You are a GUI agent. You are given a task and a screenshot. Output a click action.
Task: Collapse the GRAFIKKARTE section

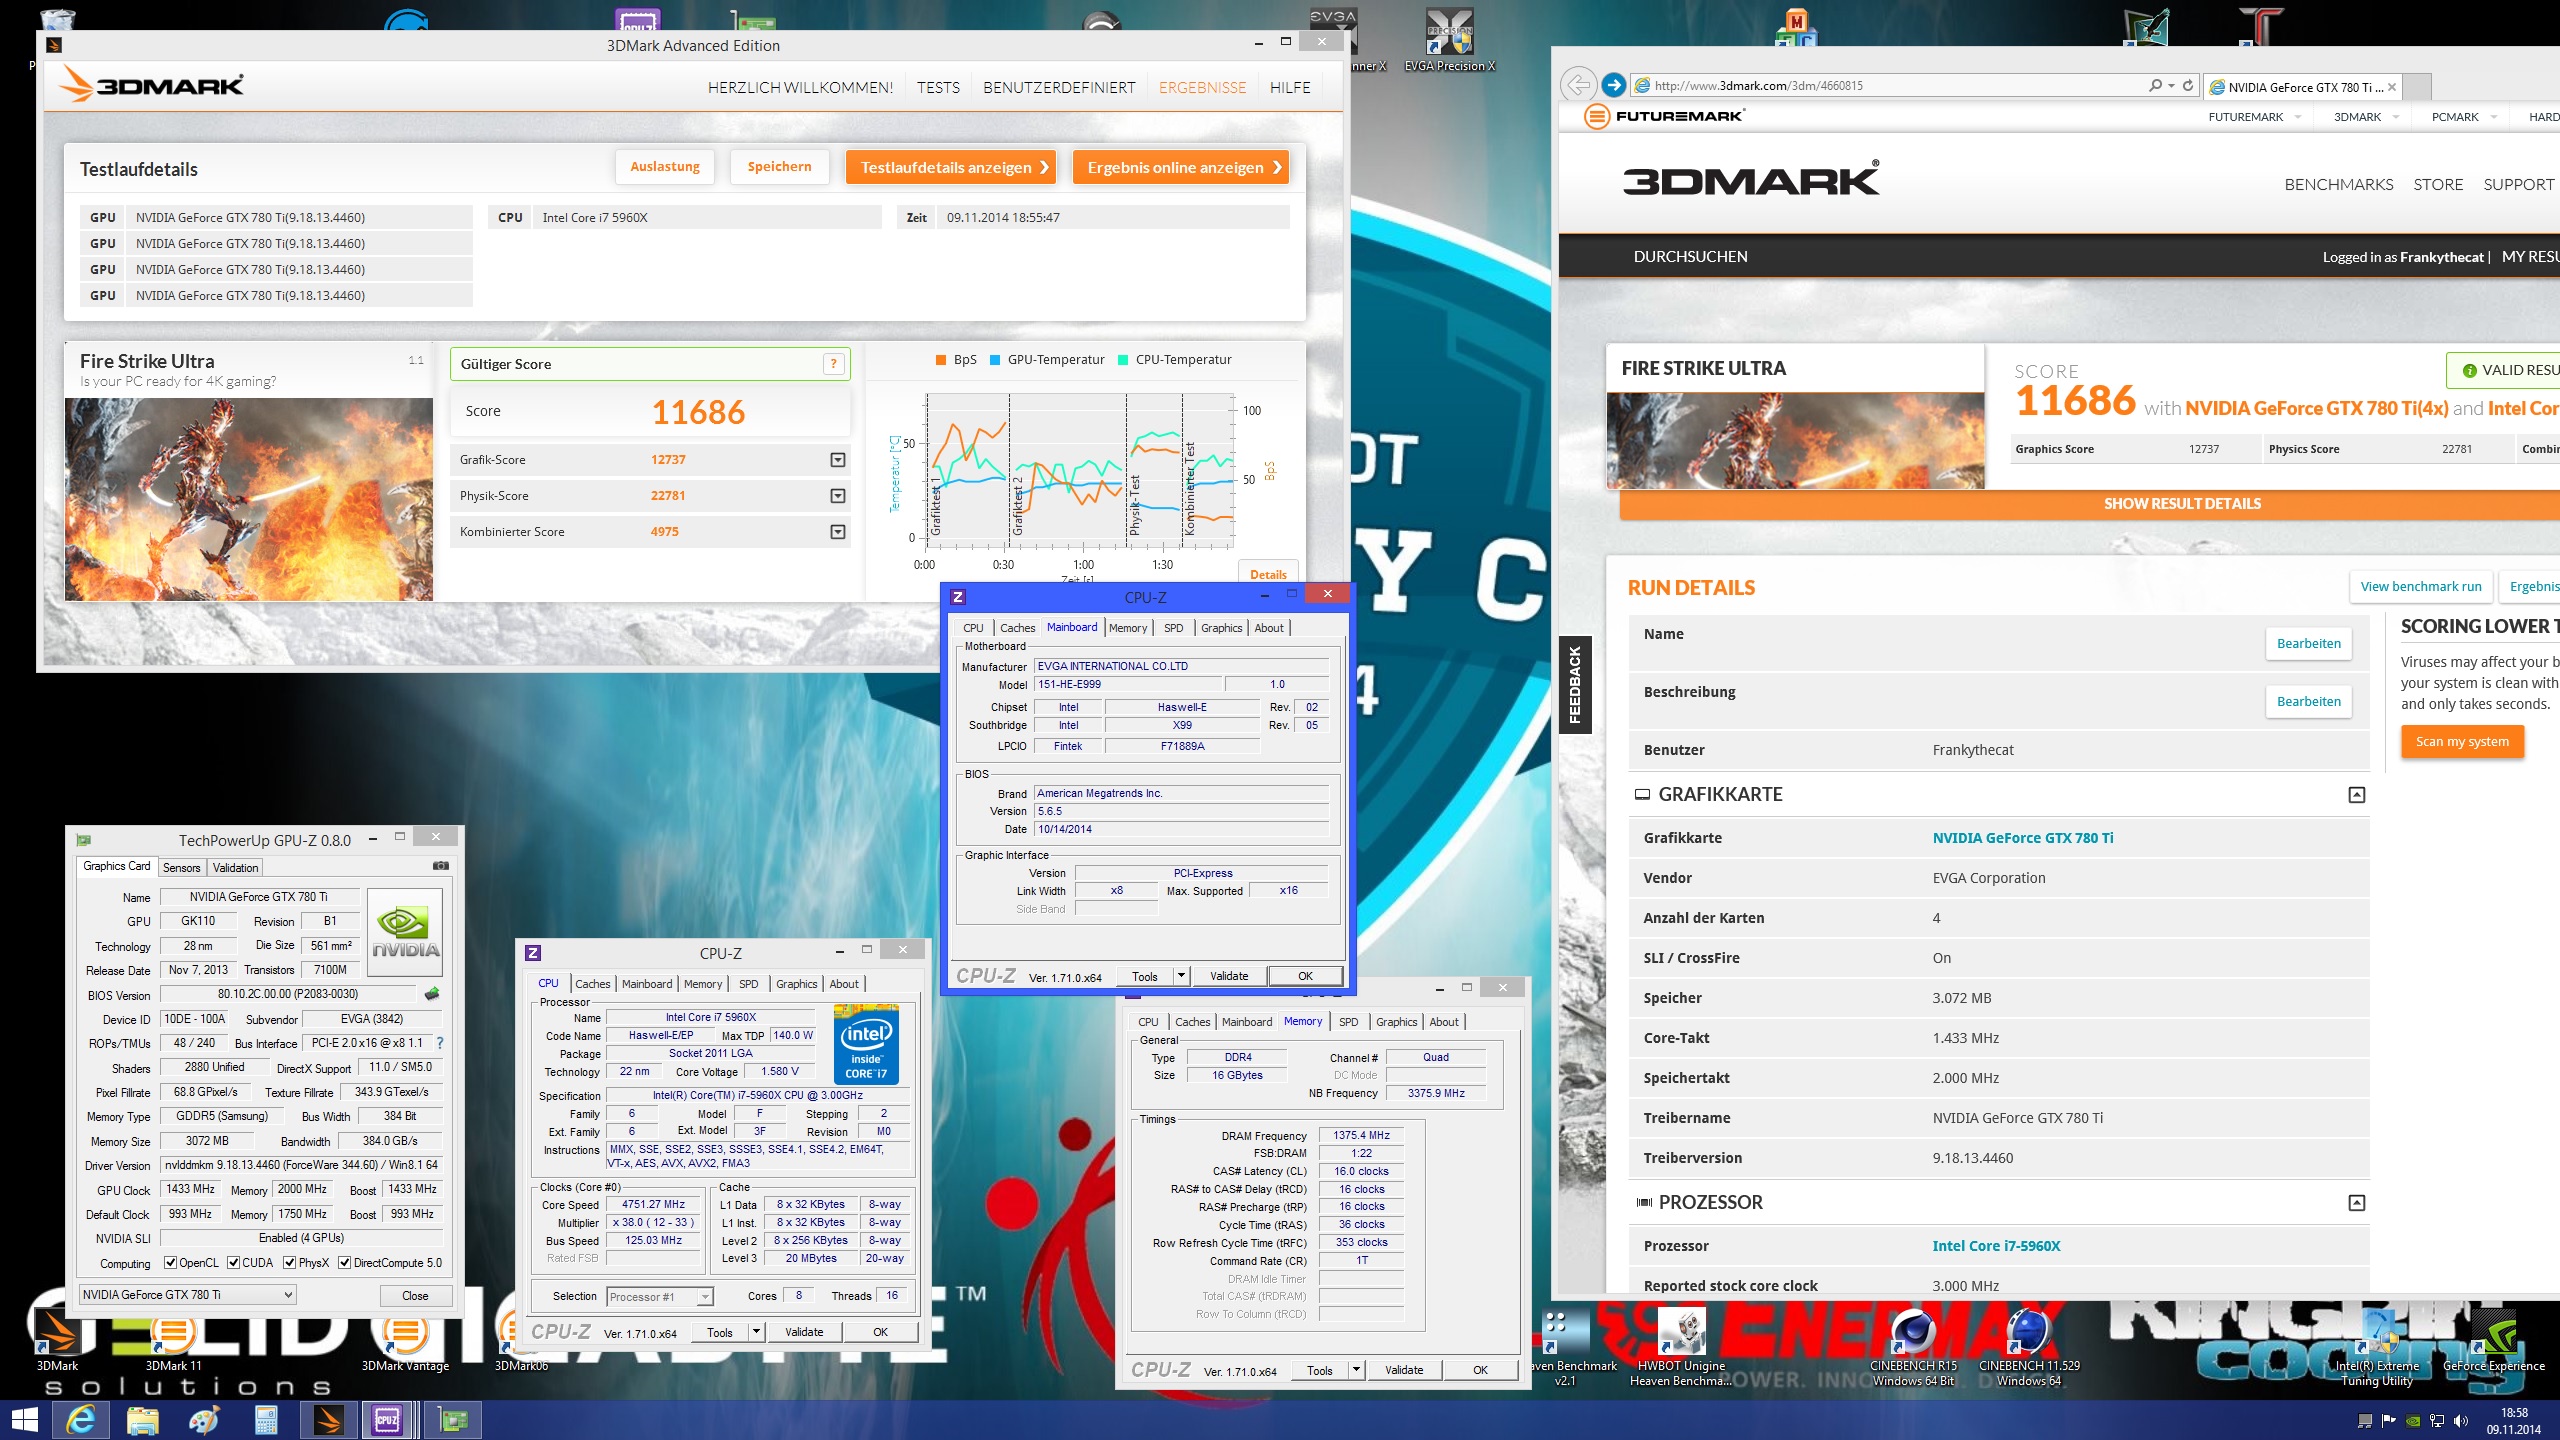[x=2357, y=795]
